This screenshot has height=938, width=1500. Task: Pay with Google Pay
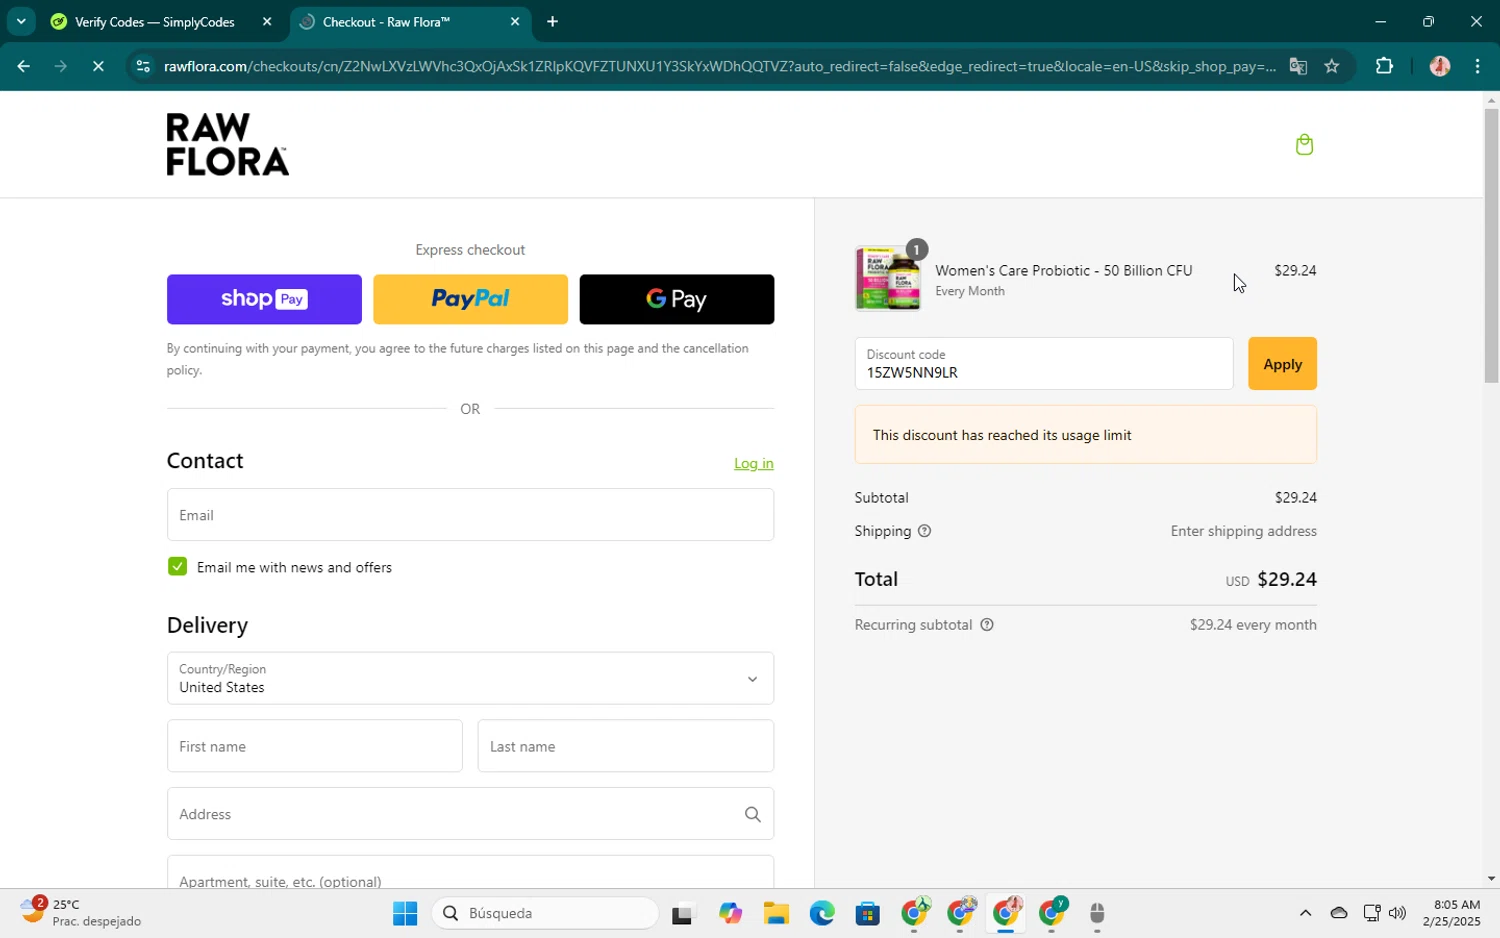(x=677, y=299)
